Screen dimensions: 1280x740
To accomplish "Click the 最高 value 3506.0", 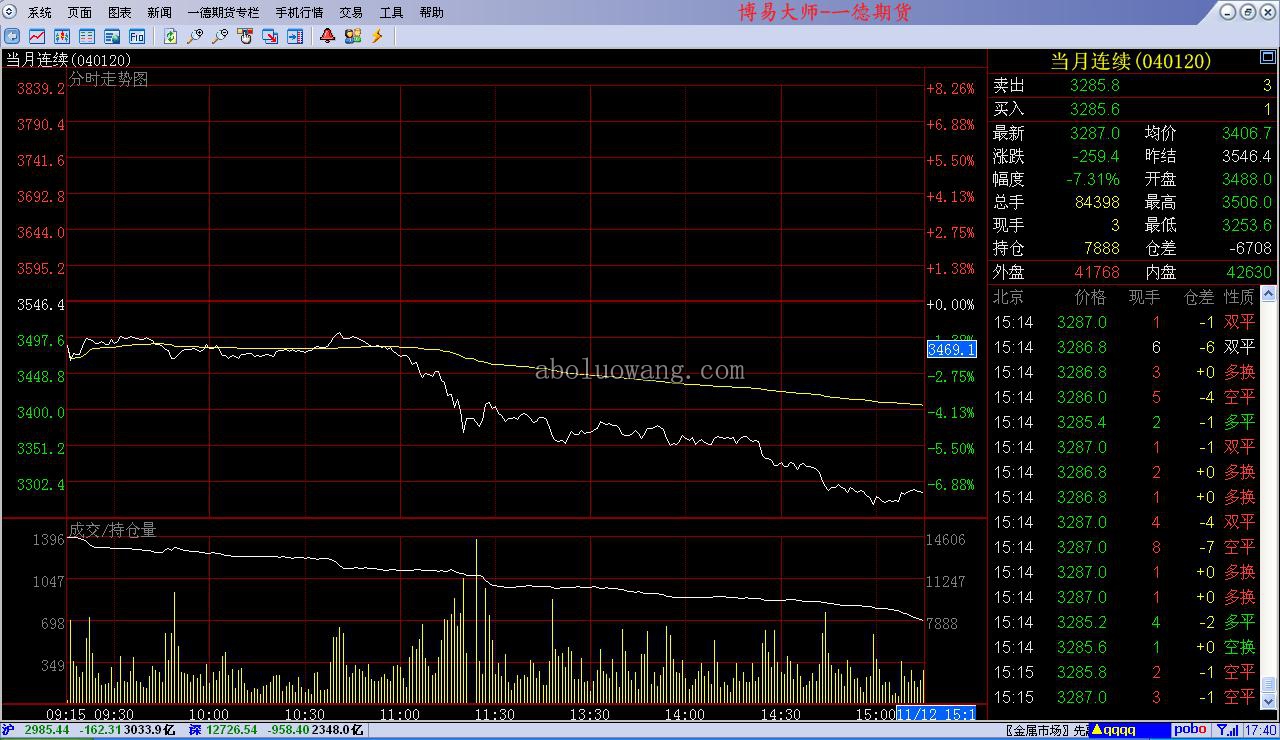I will point(1246,202).
